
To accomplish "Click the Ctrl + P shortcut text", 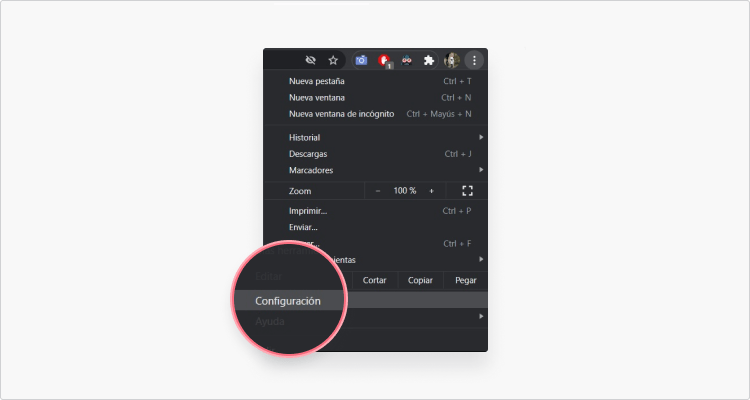I will (457, 211).
